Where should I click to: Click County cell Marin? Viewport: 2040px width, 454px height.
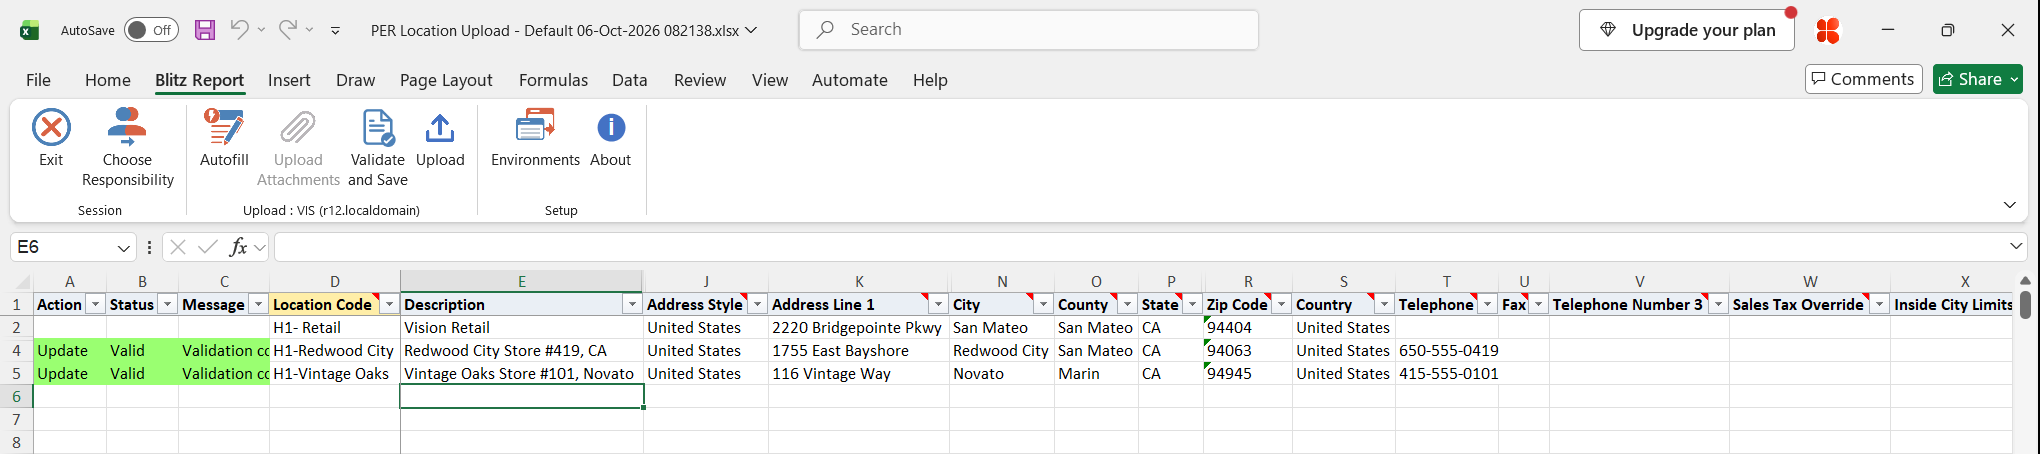tap(1096, 374)
